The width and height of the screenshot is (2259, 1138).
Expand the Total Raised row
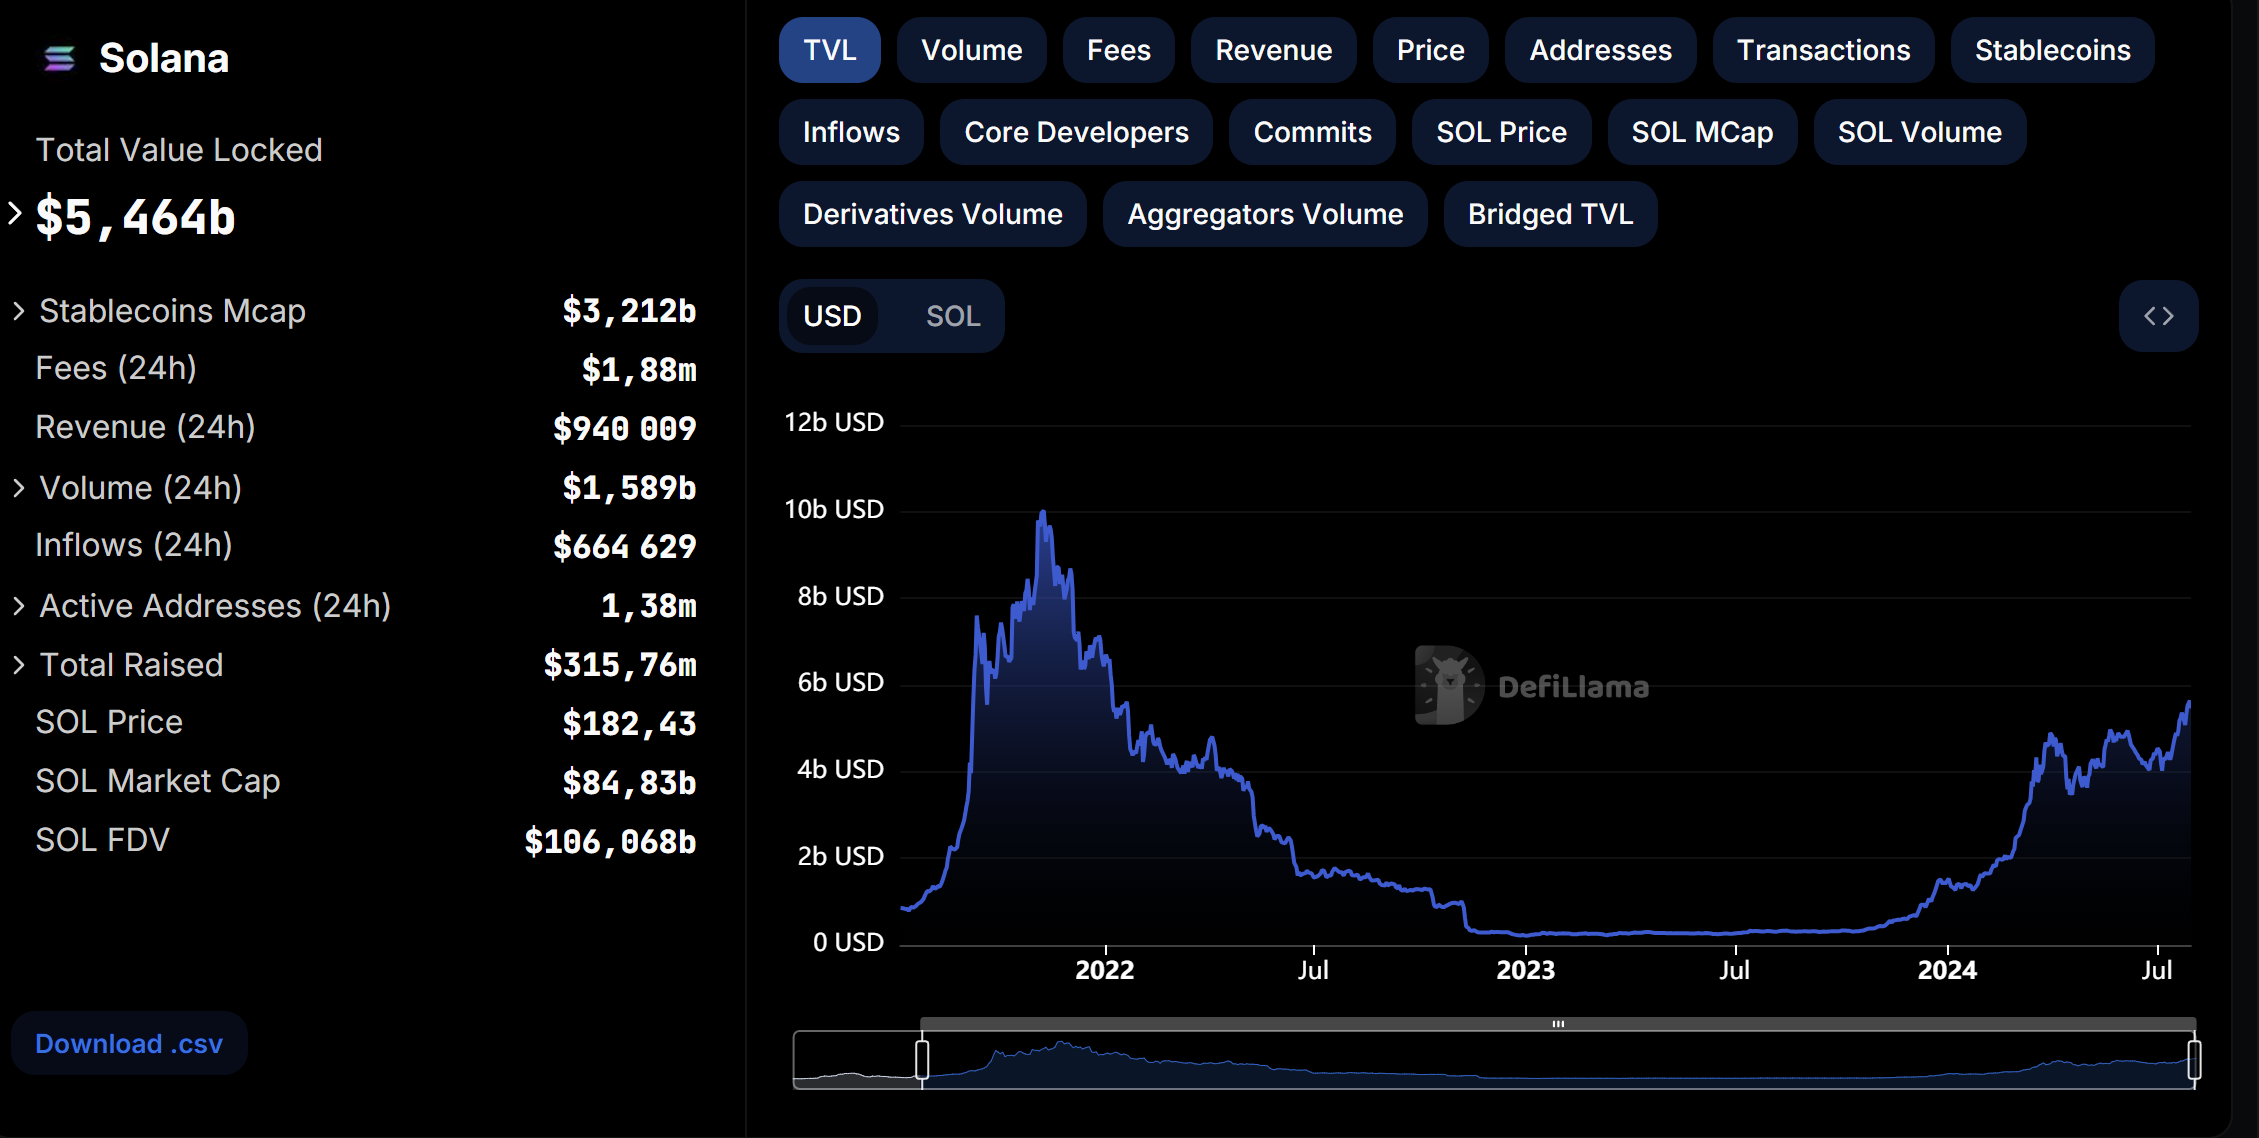18,665
